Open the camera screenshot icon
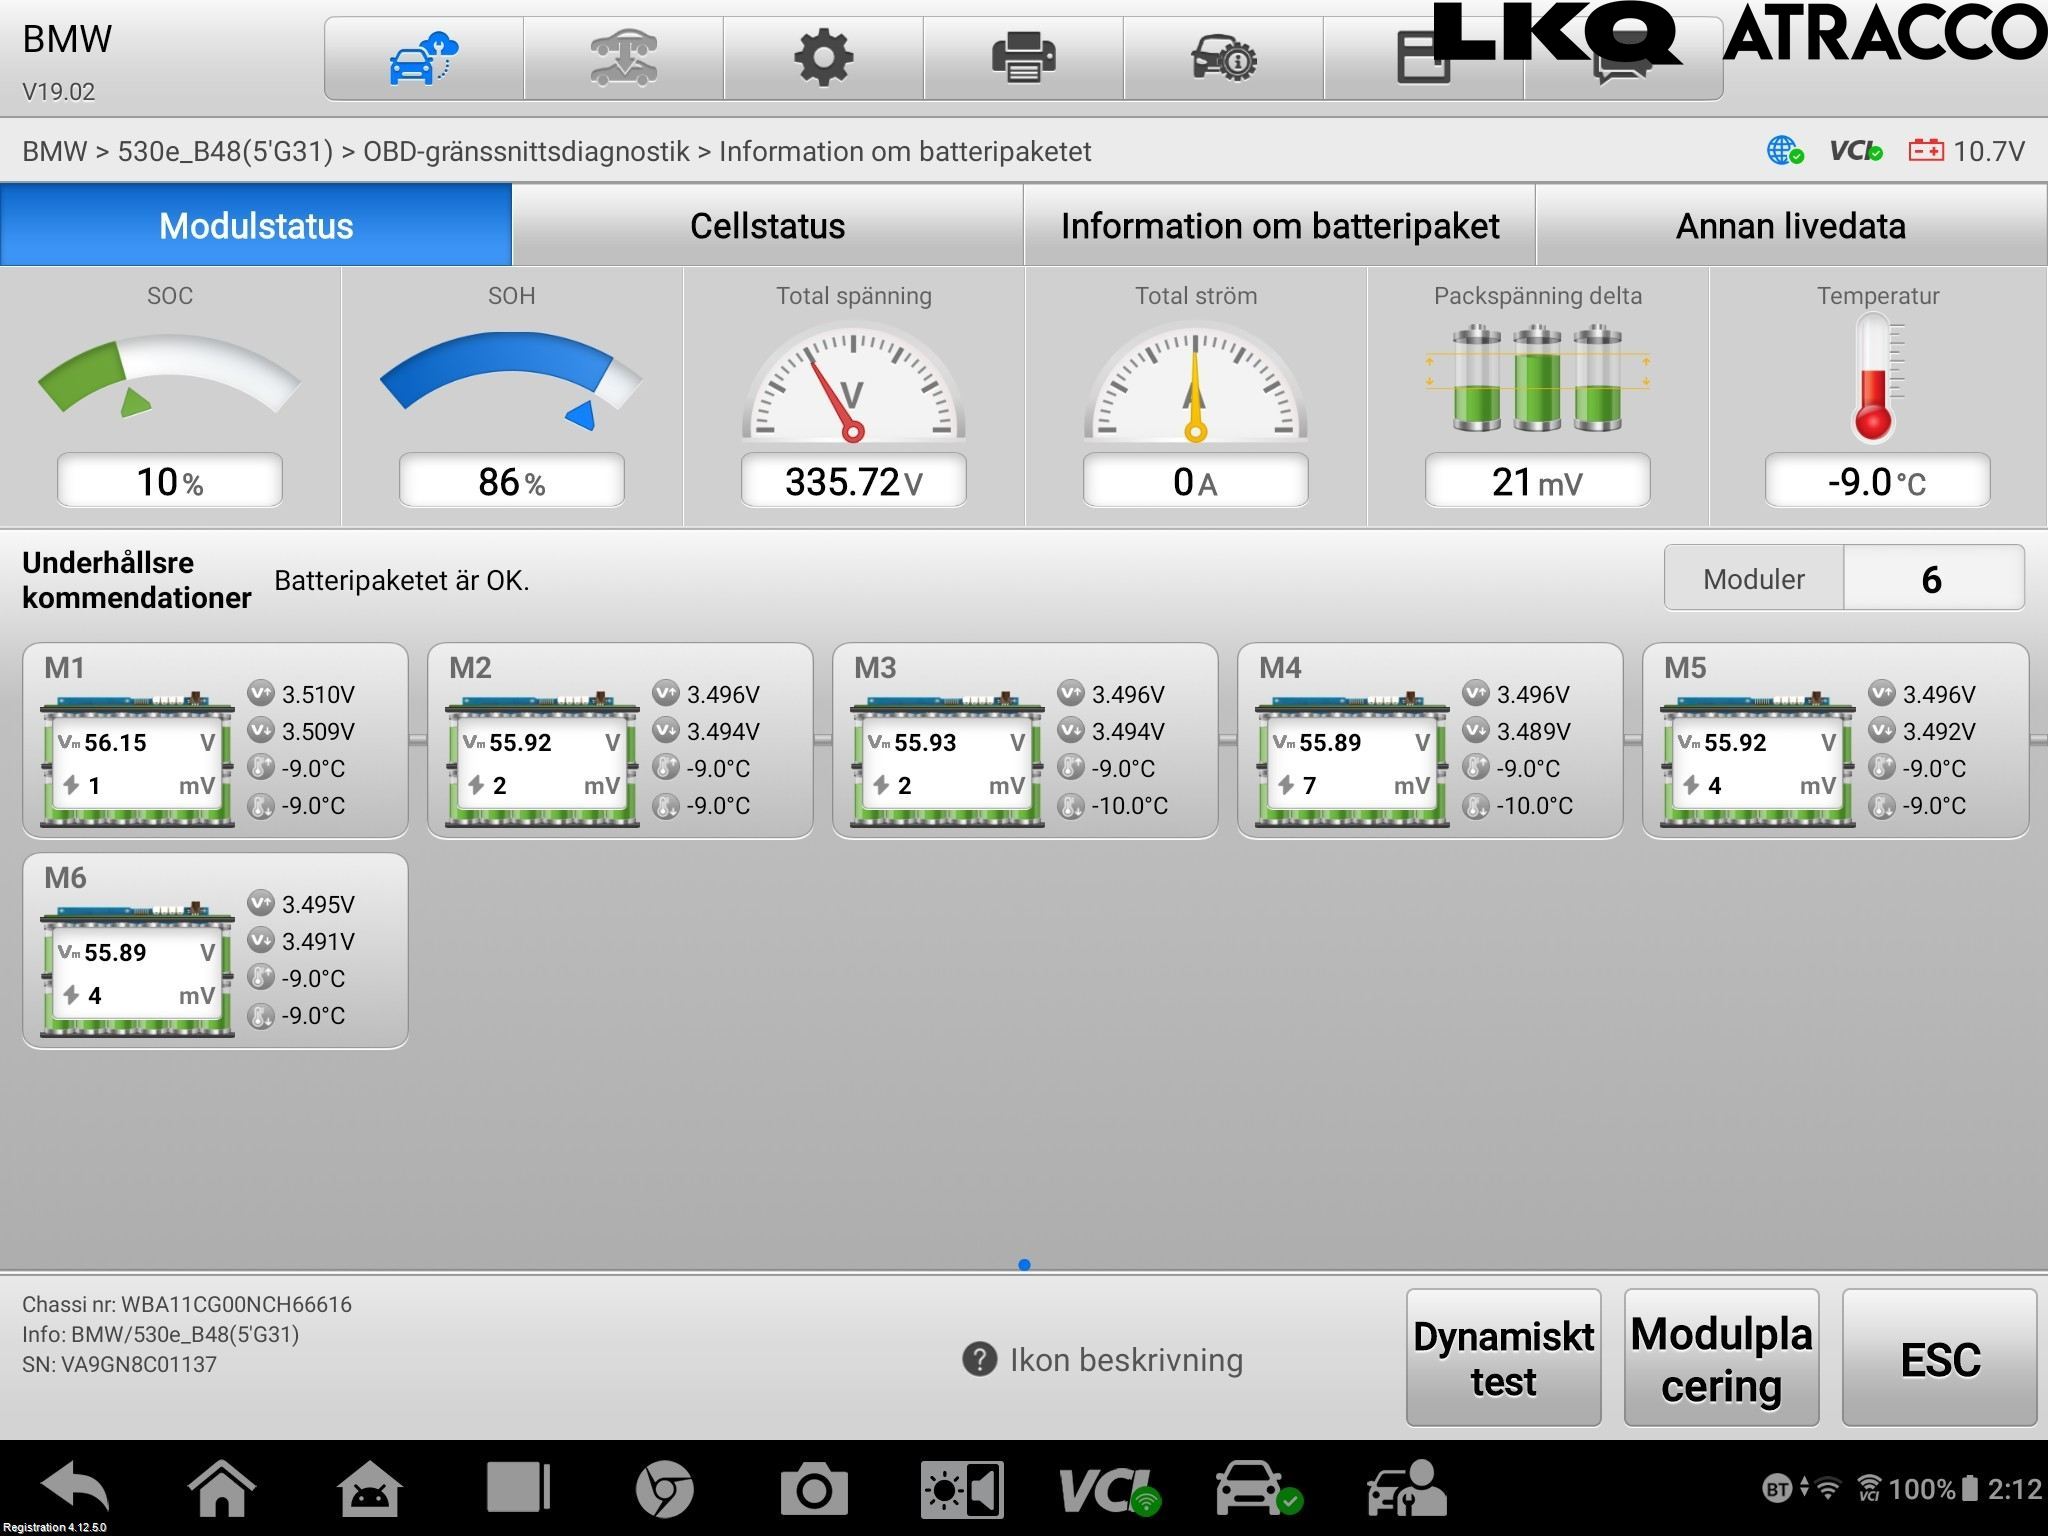 pos(813,1490)
